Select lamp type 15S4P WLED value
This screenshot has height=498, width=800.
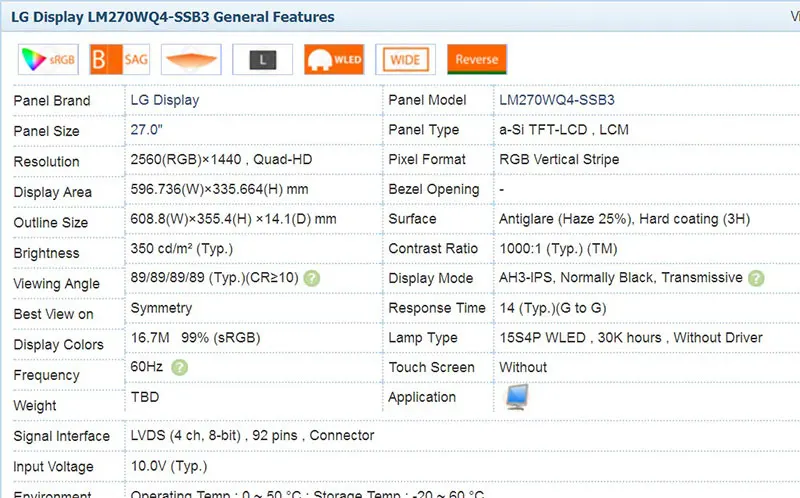pyautogui.click(x=631, y=338)
